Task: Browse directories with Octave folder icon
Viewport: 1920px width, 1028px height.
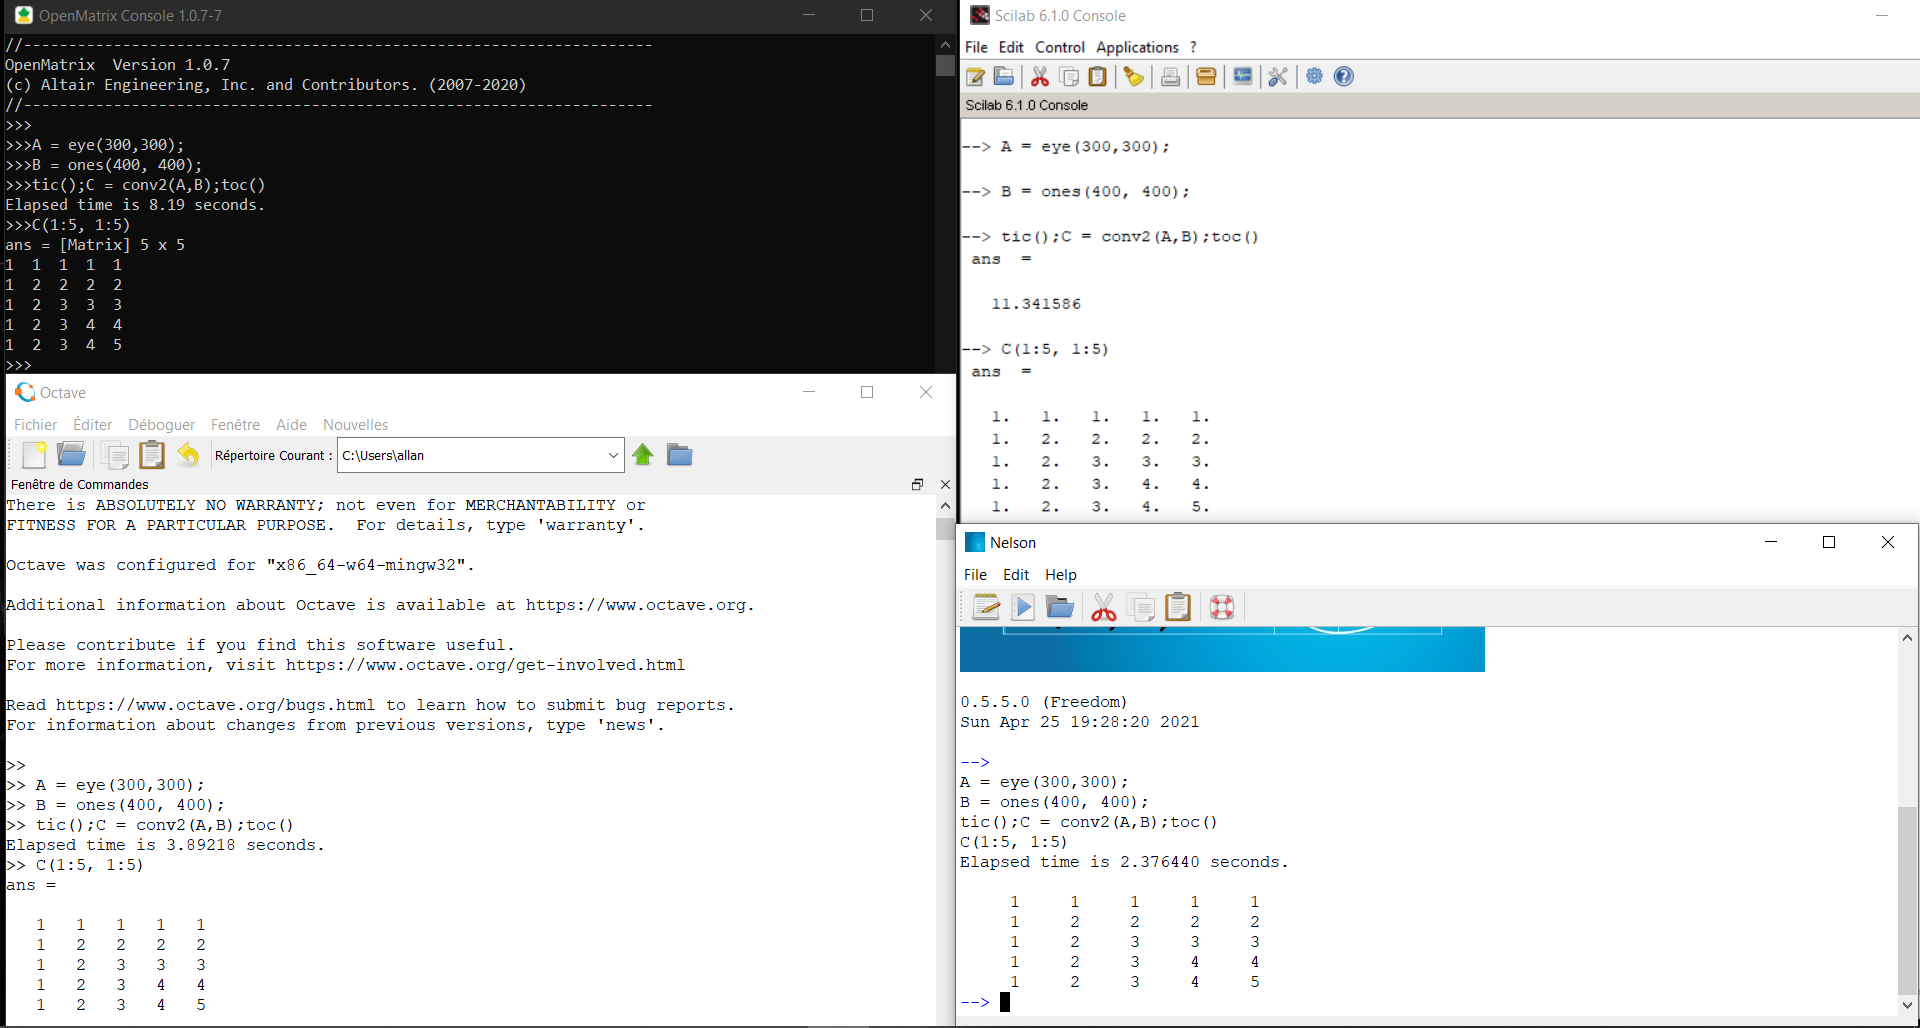Action: 680,455
